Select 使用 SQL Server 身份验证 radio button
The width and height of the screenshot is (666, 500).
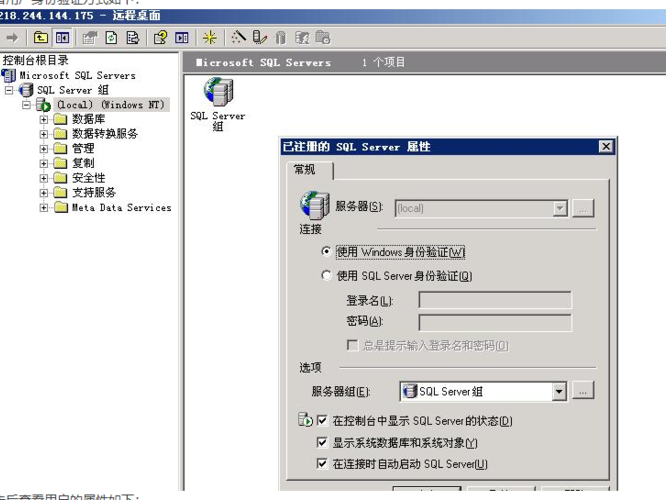tap(326, 275)
